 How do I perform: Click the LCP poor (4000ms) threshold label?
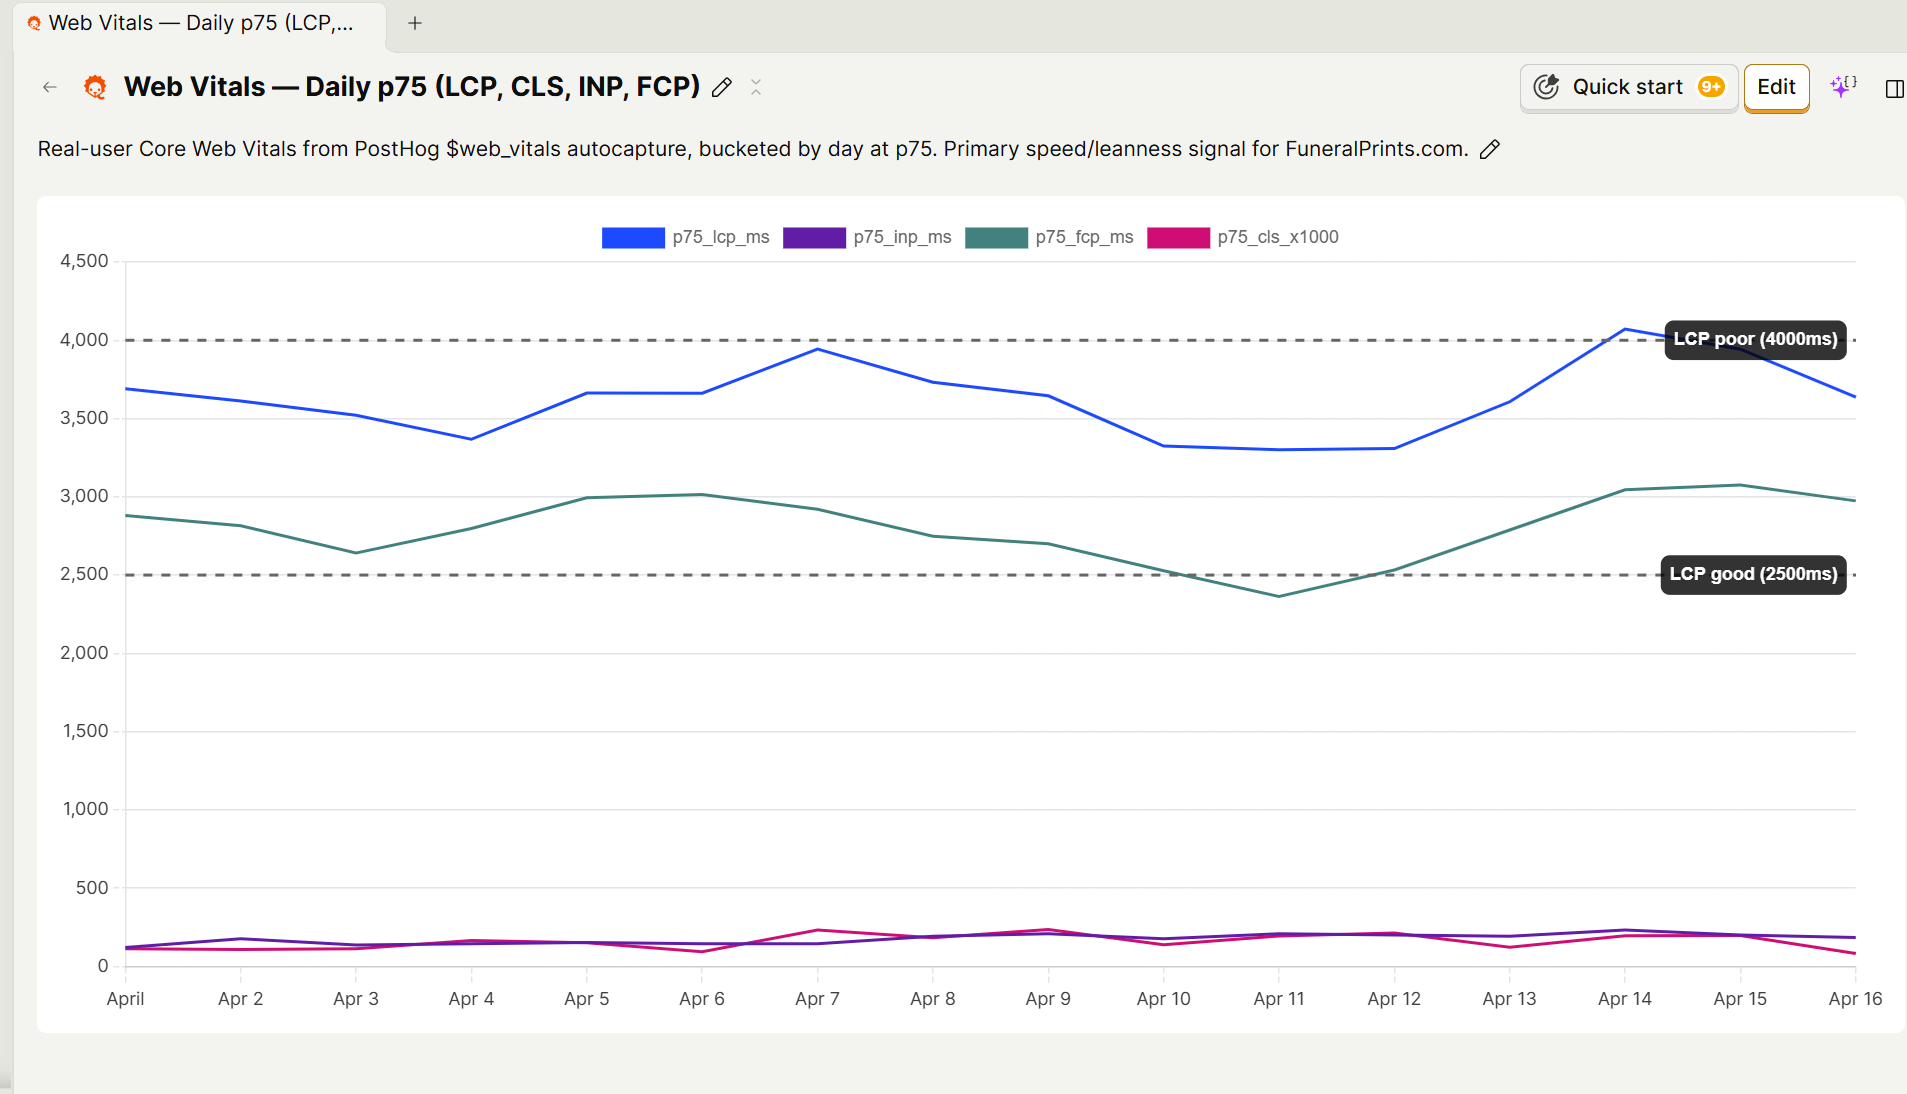point(1754,339)
